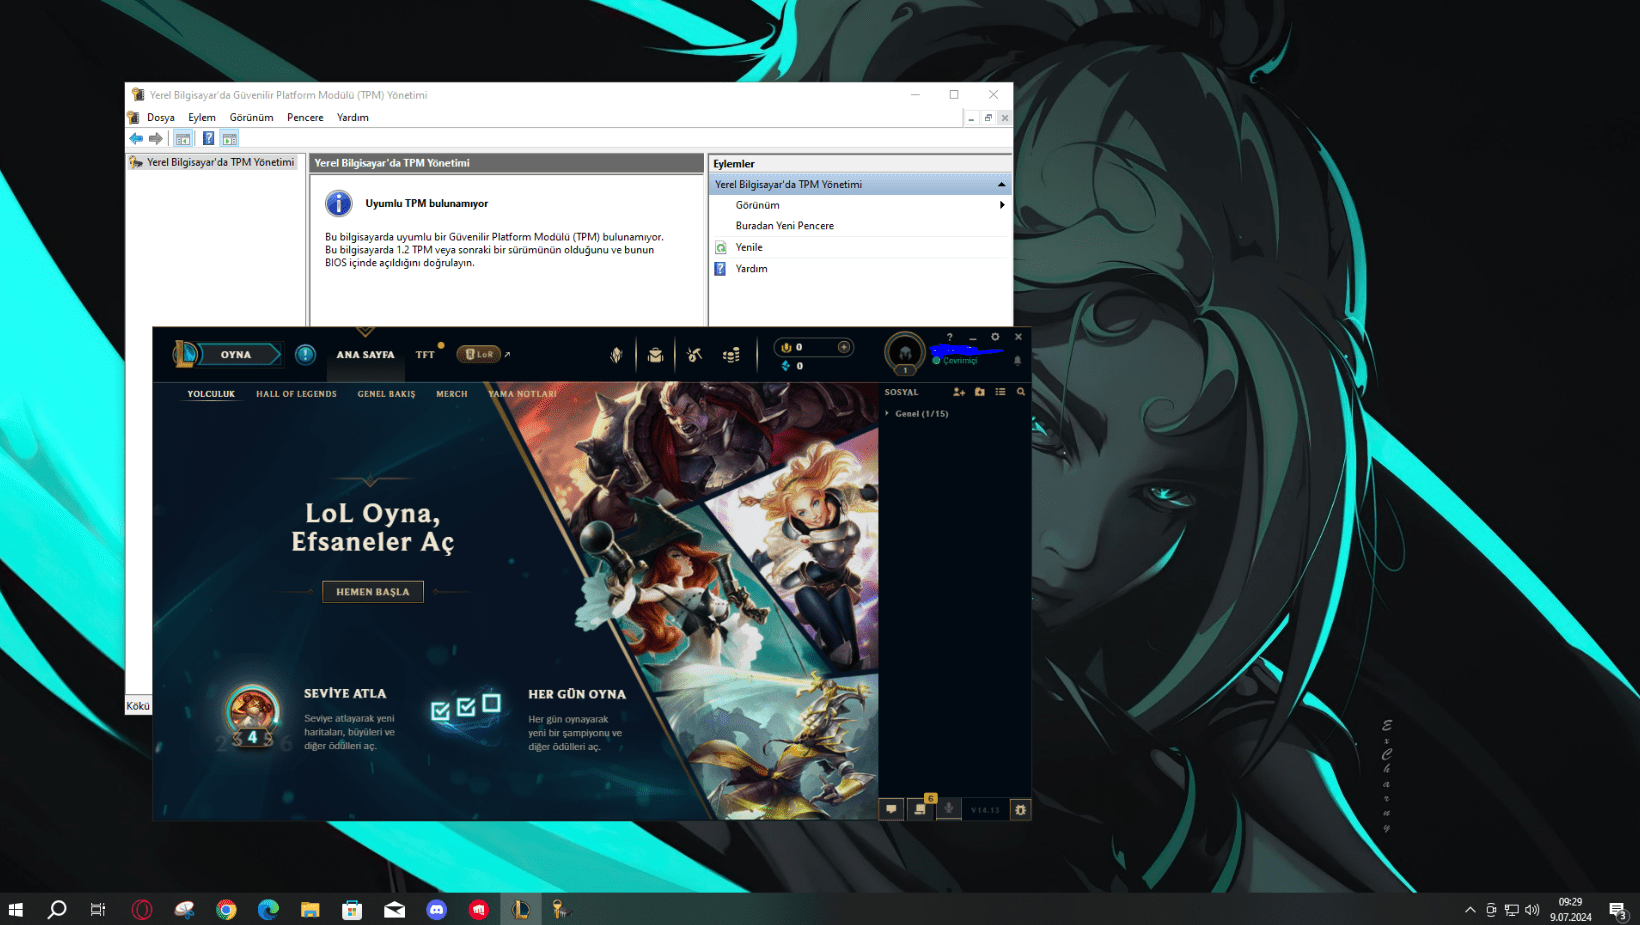
Task: Open the summoner profile avatar
Action: click(x=905, y=353)
